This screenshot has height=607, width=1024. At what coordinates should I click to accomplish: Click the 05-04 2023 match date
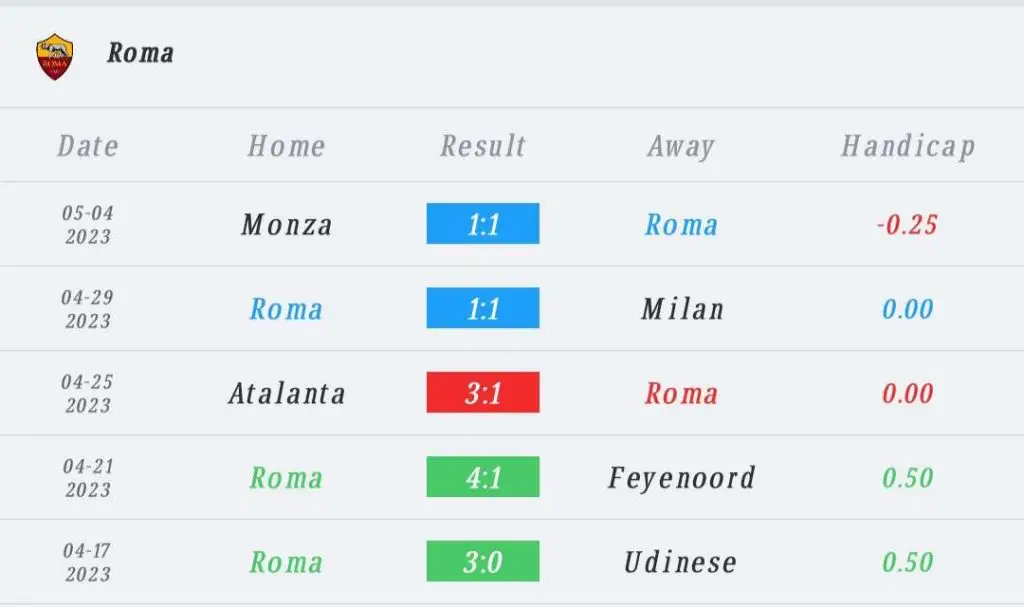(x=88, y=225)
